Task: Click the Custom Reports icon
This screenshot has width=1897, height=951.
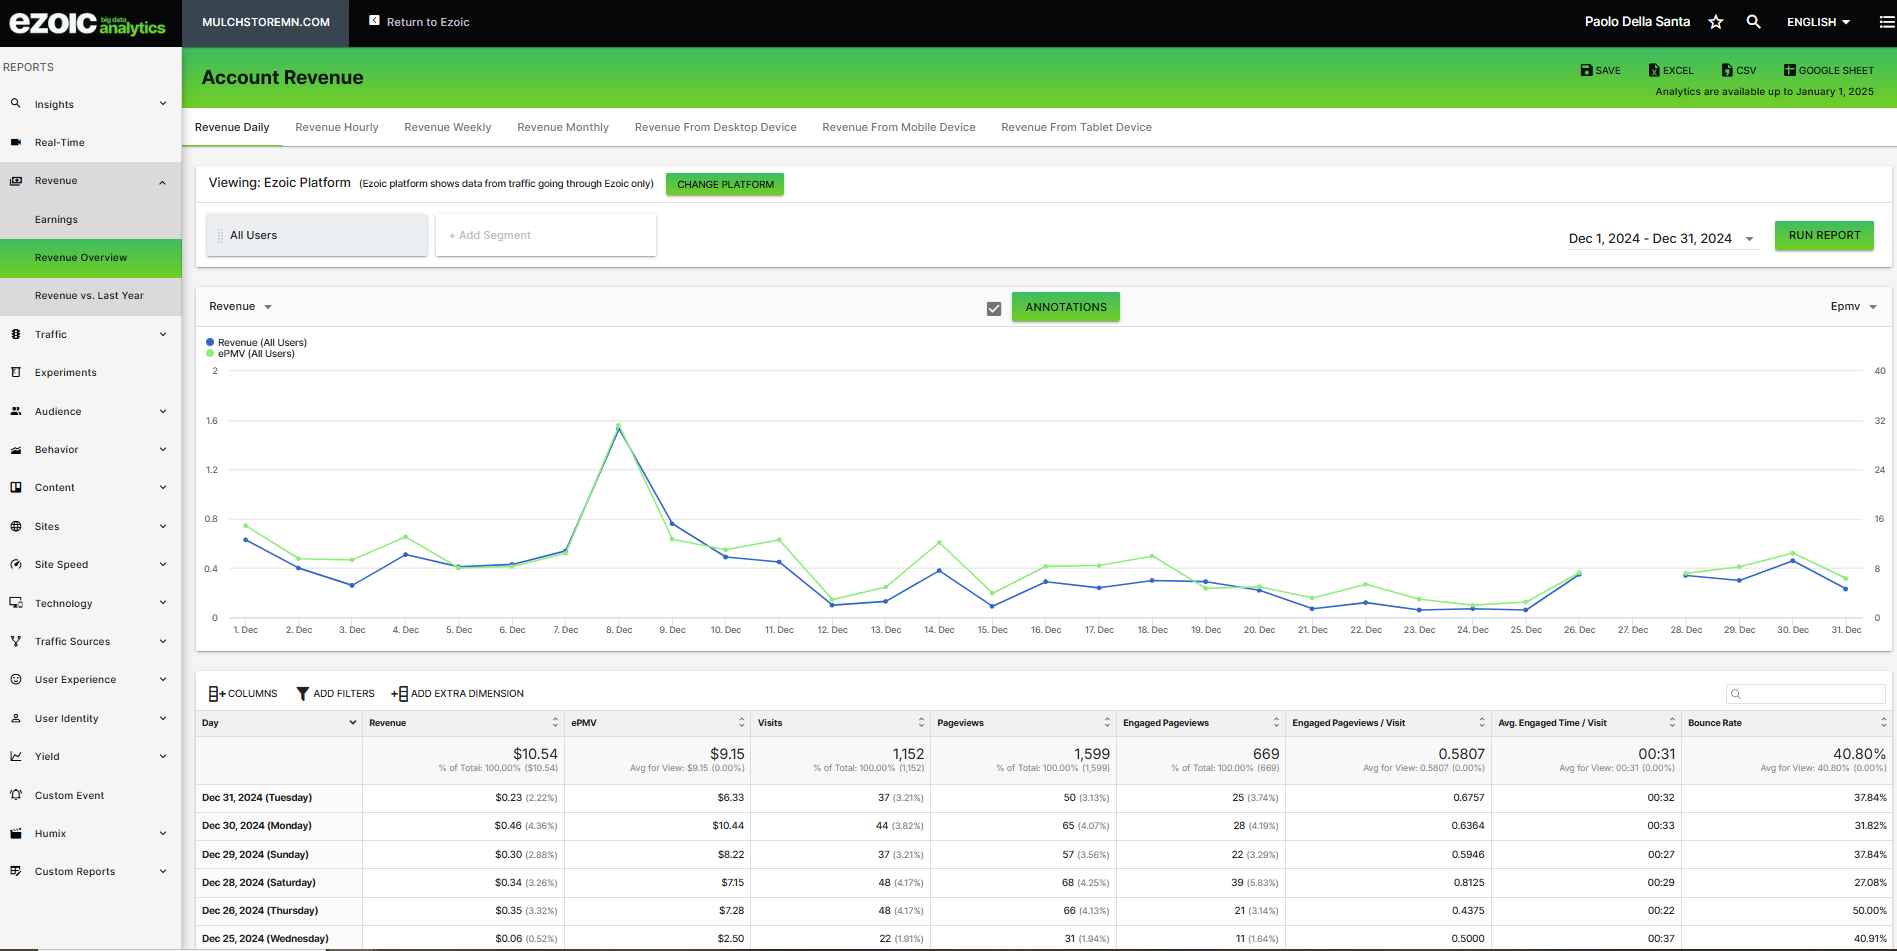Action: pos(15,871)
